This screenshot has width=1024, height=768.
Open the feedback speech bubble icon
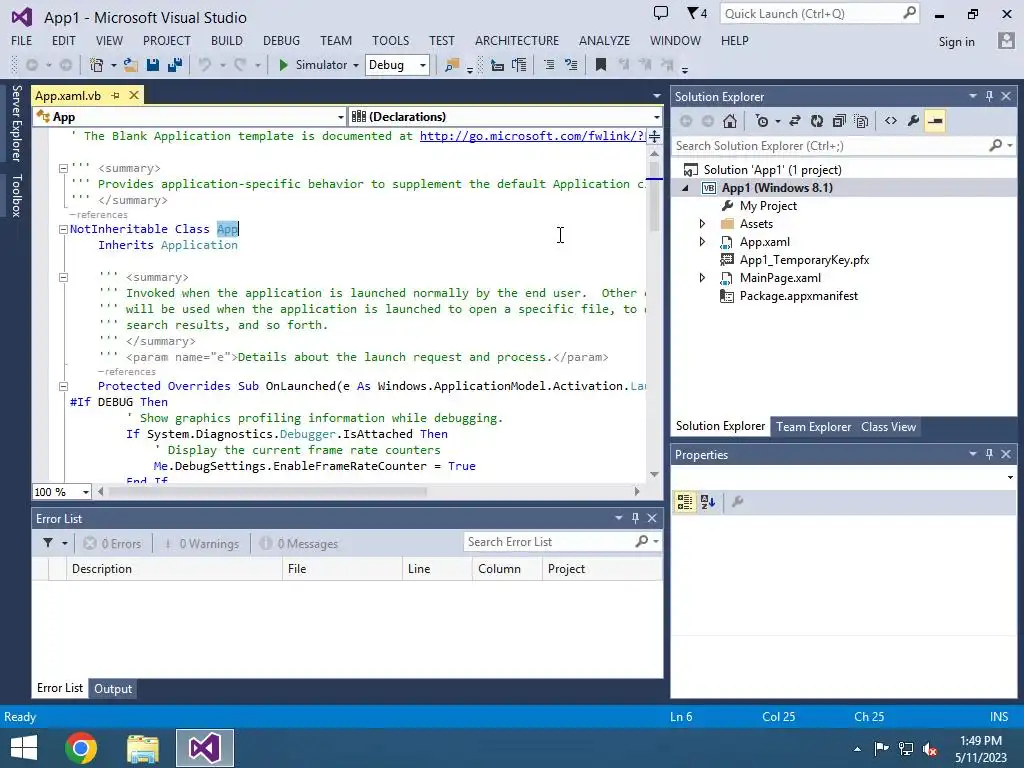pos(661,13)
